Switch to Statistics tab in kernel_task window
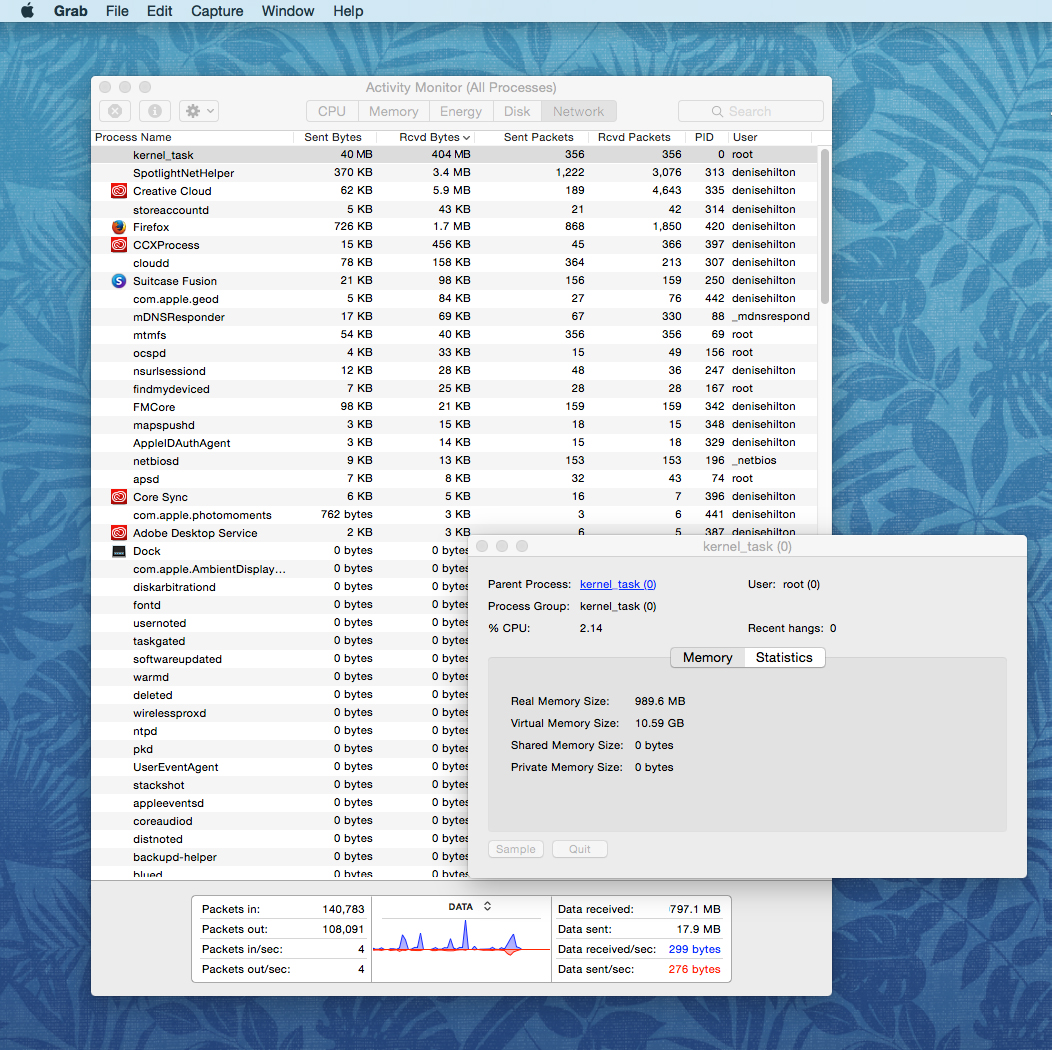Screen dimensions: 1052x1050 (784, 658)
